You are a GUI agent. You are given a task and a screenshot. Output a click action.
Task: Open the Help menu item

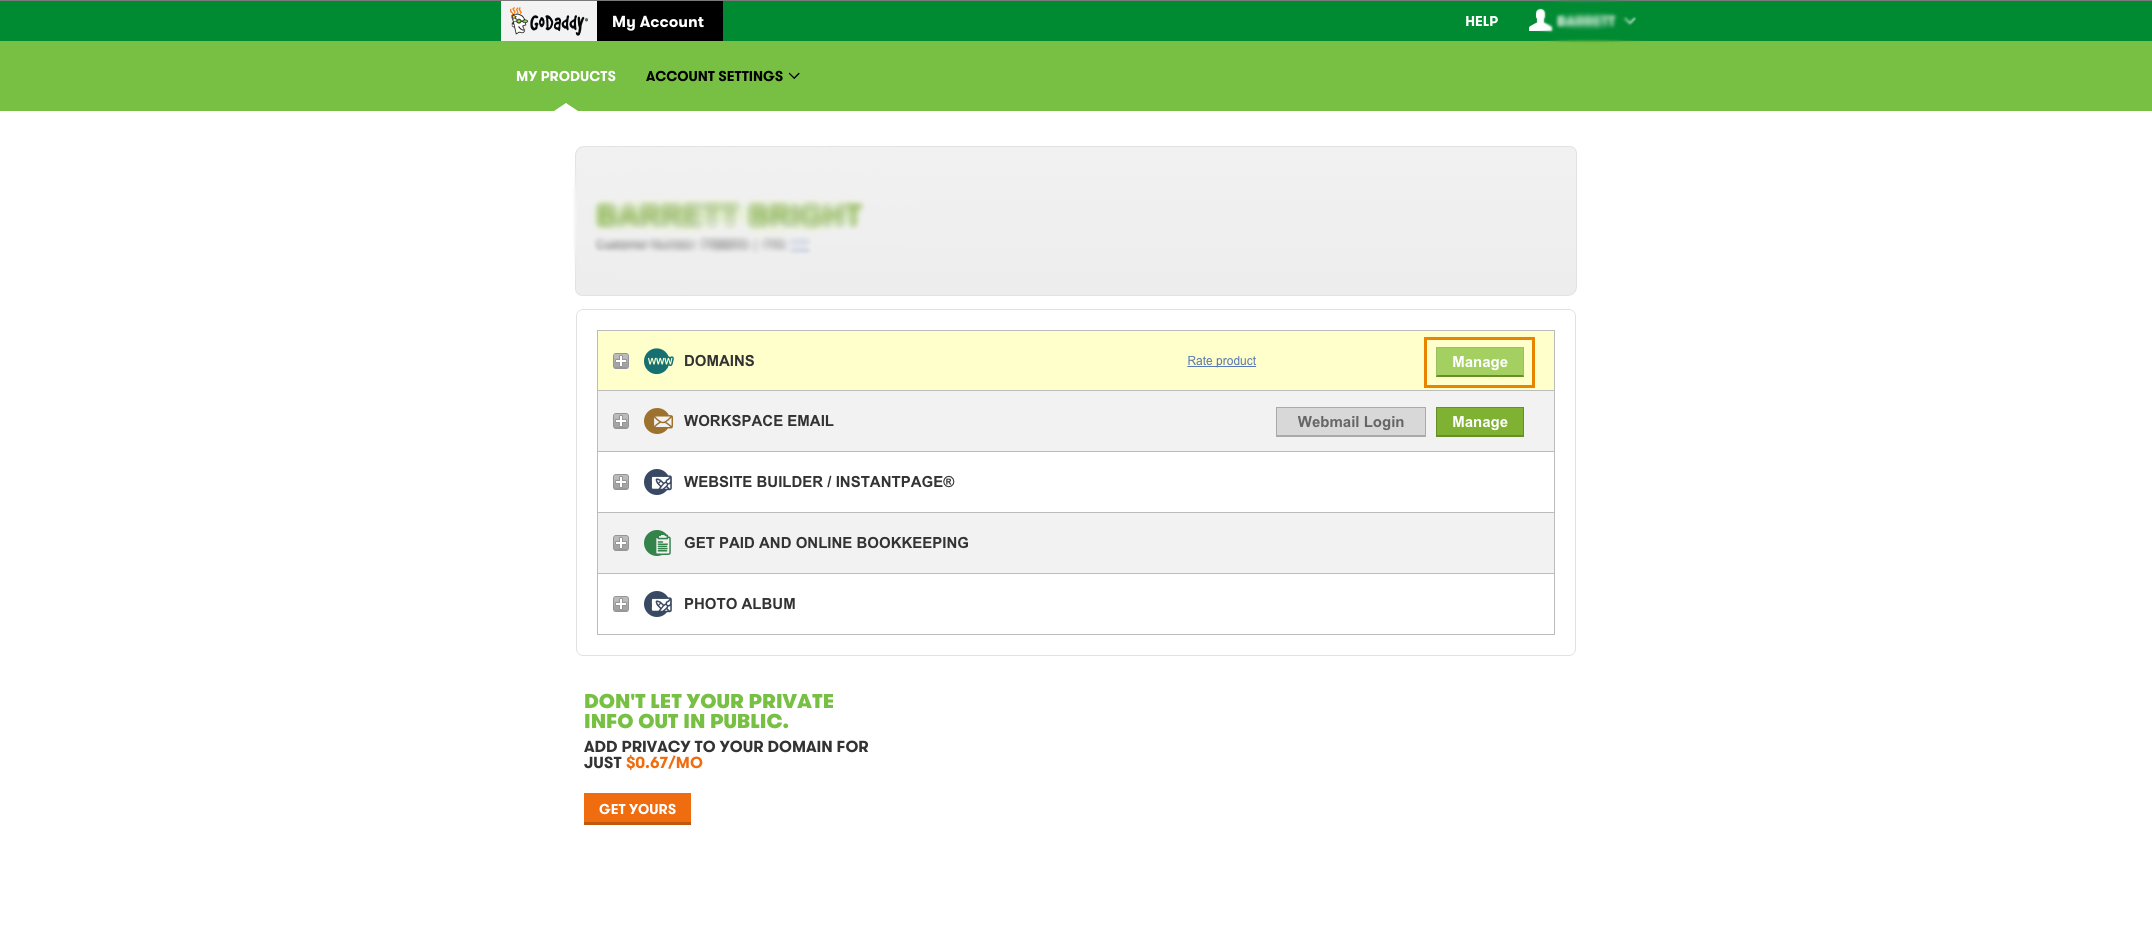(x=1481, y=21)
